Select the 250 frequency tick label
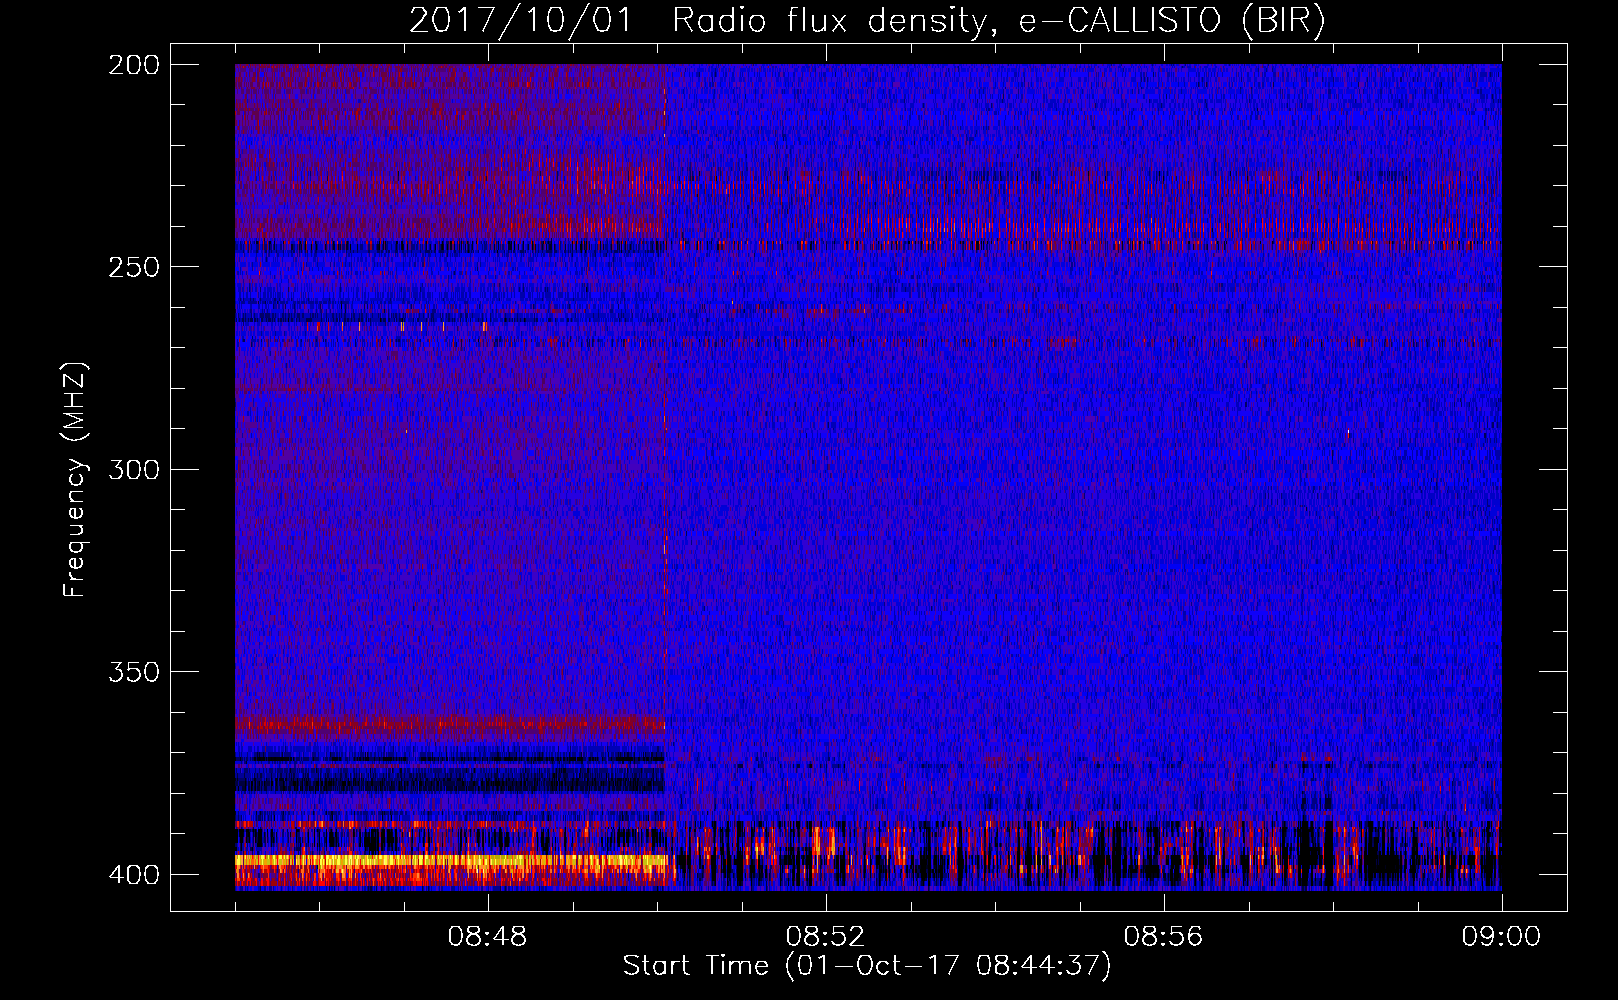The image size is (1618, 1000). [134, 267]
